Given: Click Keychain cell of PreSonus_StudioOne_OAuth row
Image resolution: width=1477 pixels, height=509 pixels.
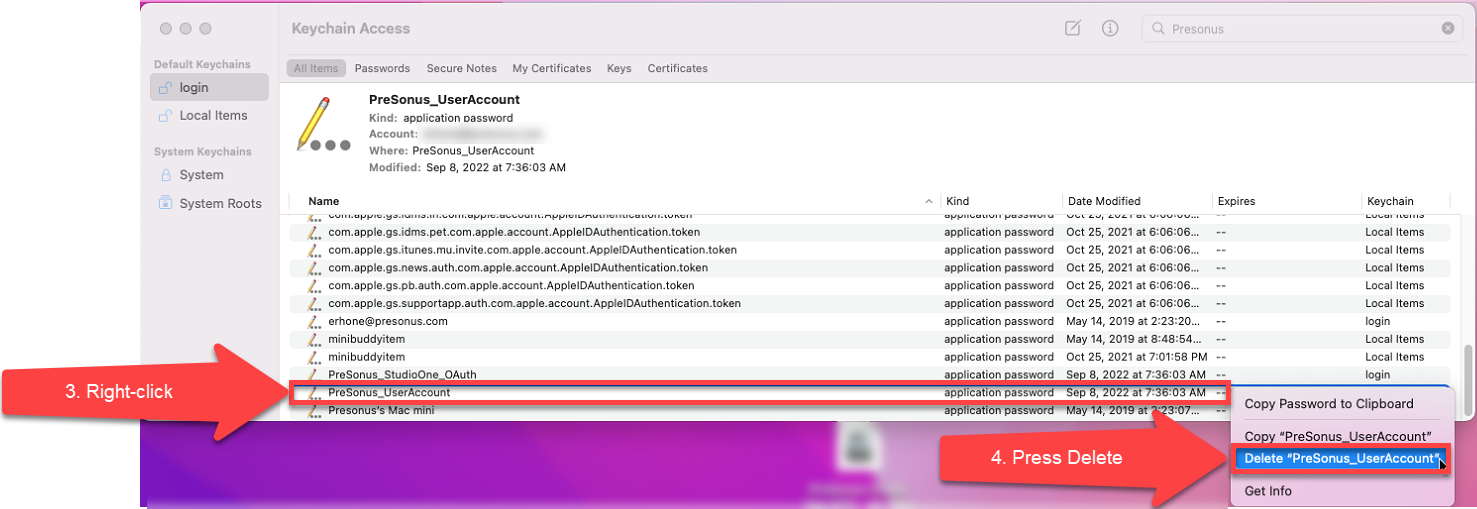Looking at the screenshot, I should point(1378,375).
